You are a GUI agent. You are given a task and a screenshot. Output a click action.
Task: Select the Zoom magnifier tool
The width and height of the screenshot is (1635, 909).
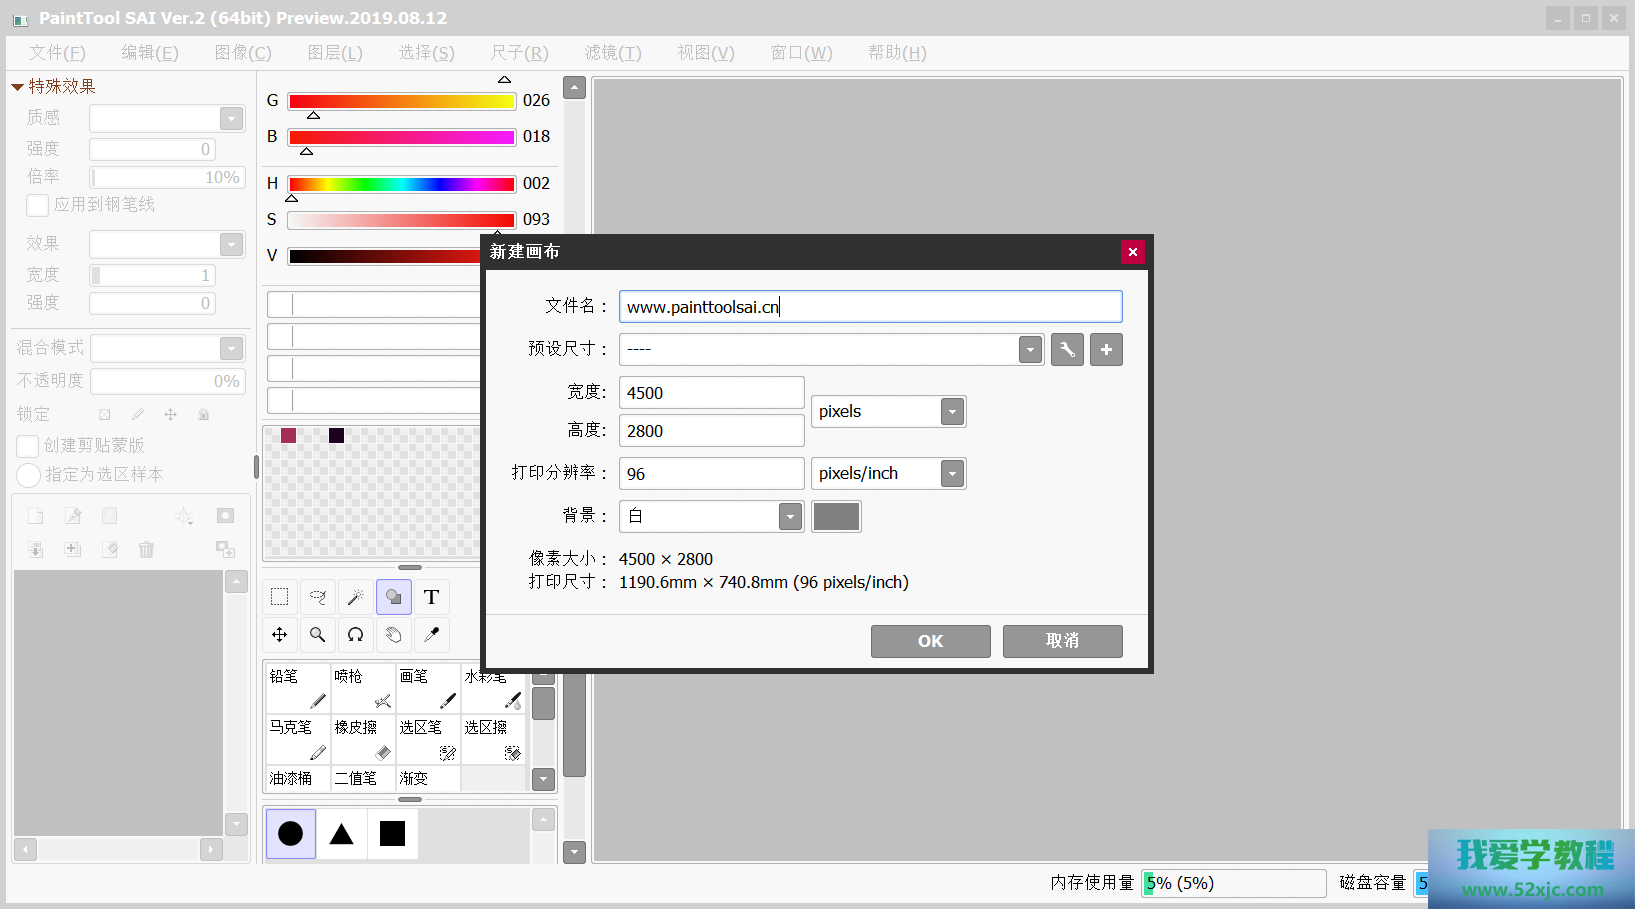[x=318, y=635]
